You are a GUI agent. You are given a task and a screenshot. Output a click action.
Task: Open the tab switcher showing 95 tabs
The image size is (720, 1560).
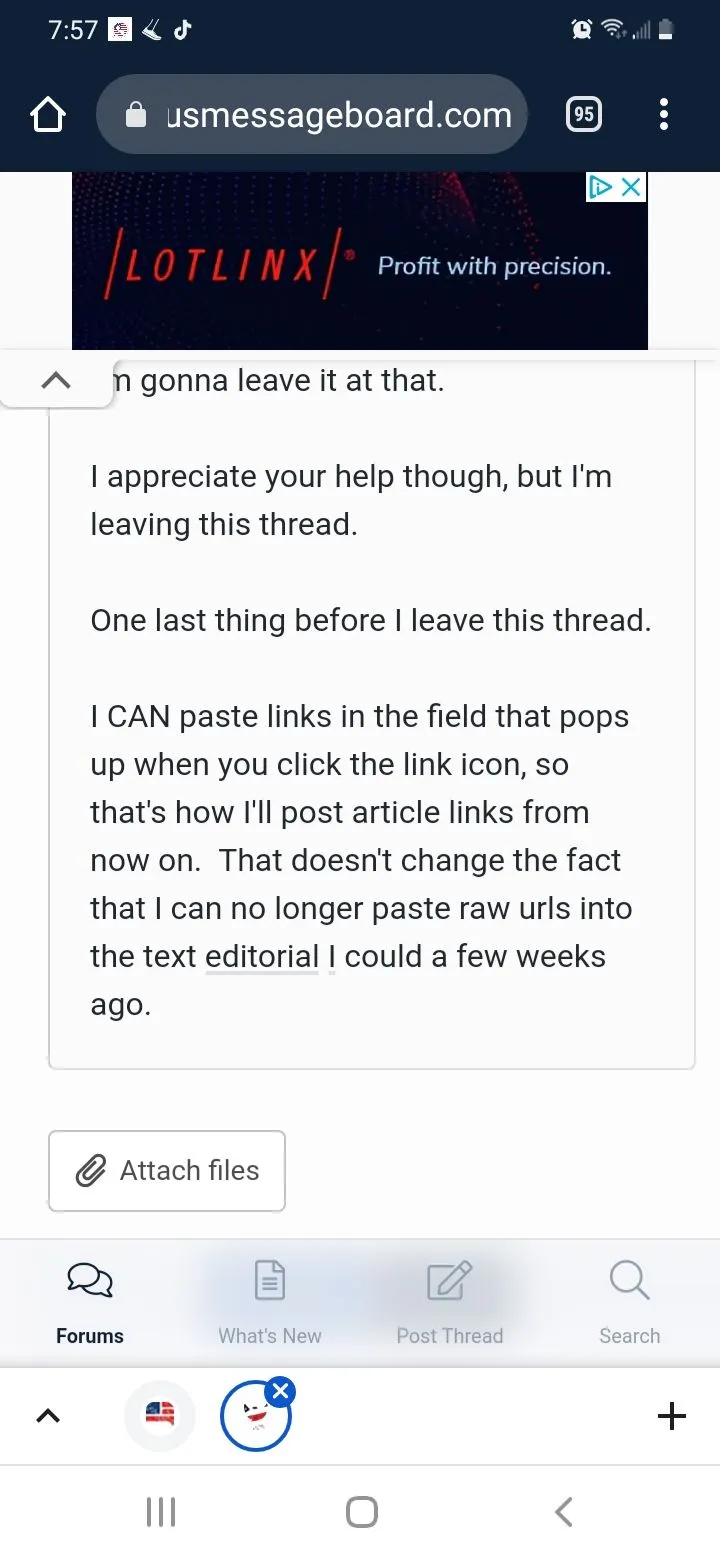tap(584, 115)
